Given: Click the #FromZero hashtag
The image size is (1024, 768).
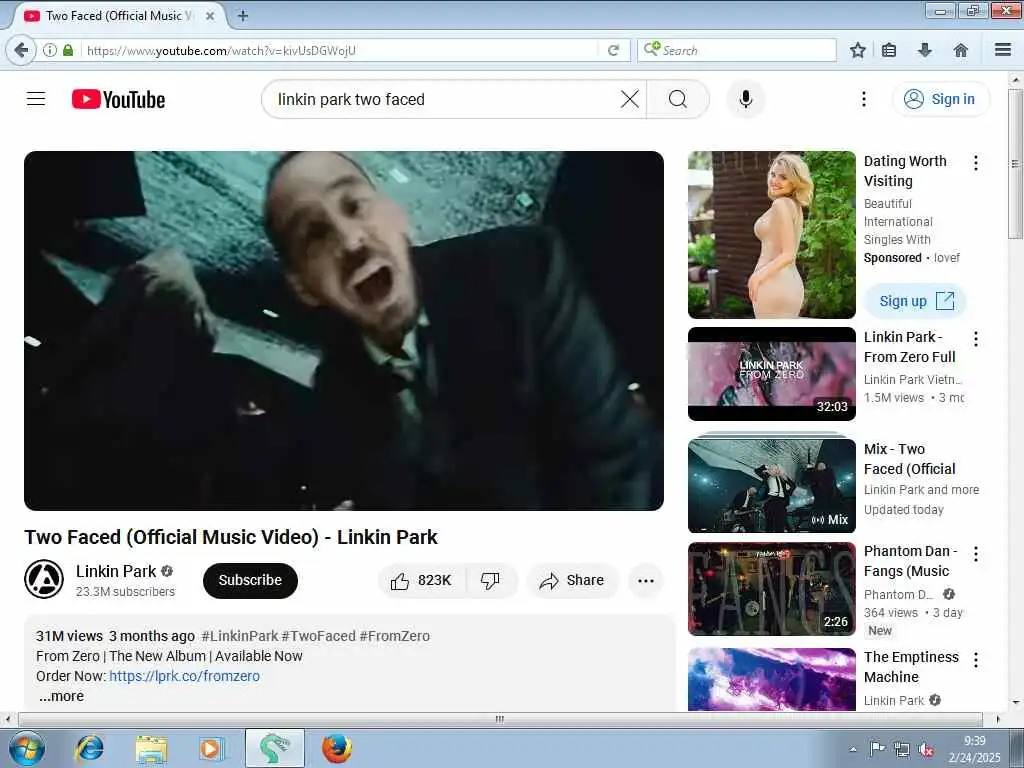Looking at the screenshot, I should [x=394, y=636].
